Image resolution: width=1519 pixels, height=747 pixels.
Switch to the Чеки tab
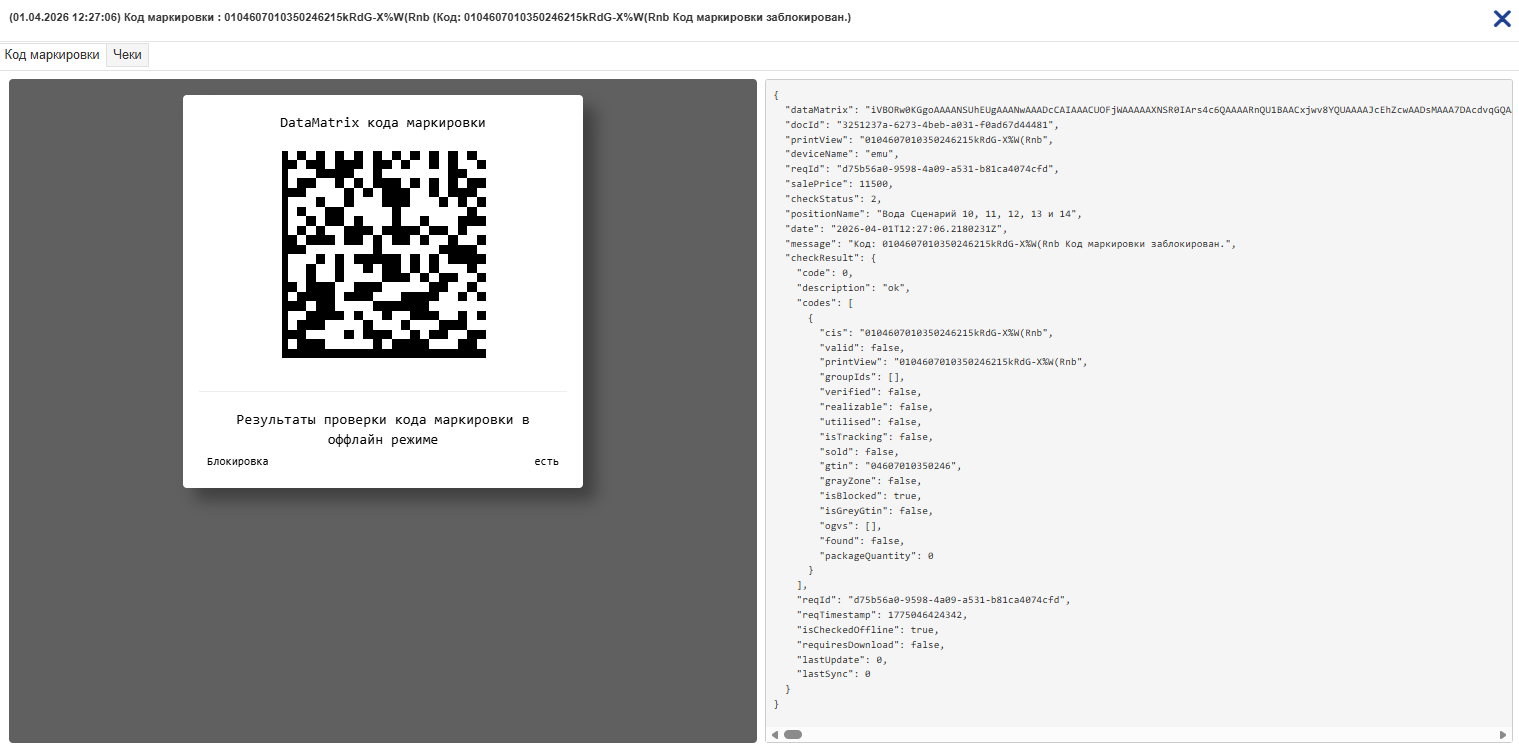127,55
